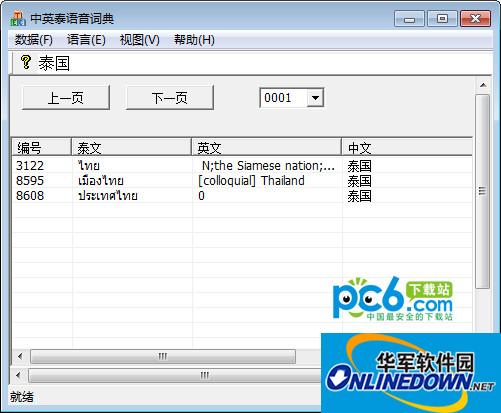This screenshot has width=501, height=413.
Task: Click the dictionary app icon in title bar
Action: tap(18, 18)
